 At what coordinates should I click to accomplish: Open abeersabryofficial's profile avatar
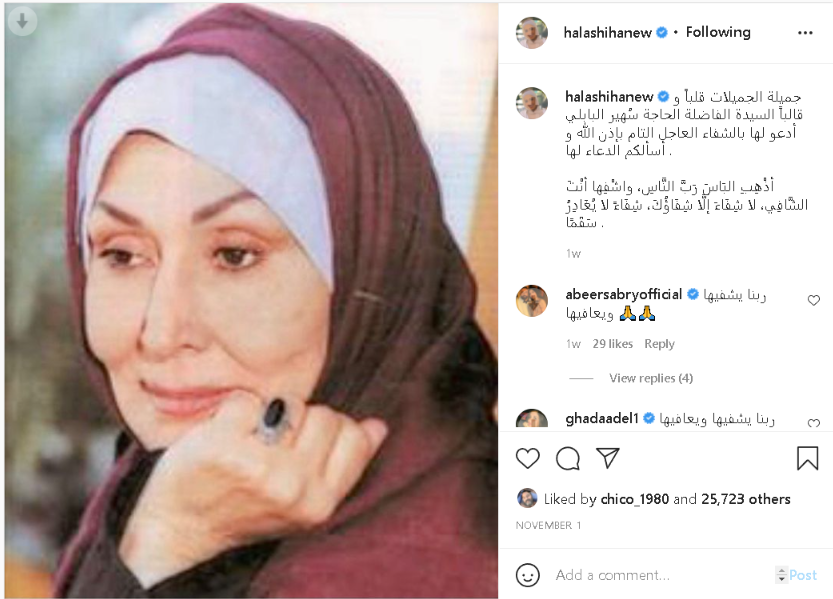point(532,301)
